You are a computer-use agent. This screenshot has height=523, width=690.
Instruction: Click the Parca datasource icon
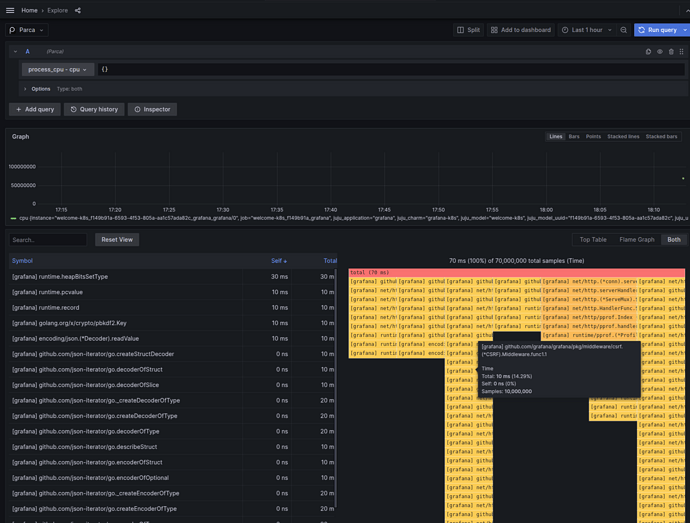[x=12, y=30]
